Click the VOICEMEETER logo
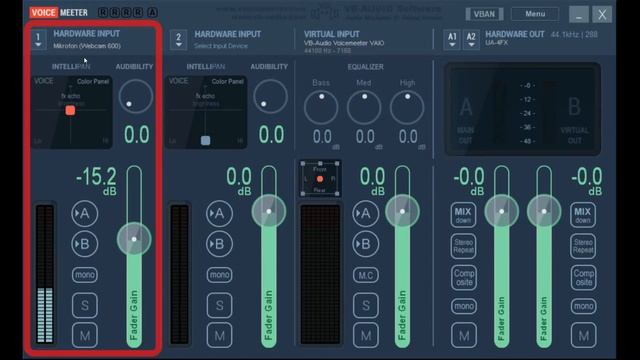The image size is (640, 360). pyautogui.click(x=59, y=13)
